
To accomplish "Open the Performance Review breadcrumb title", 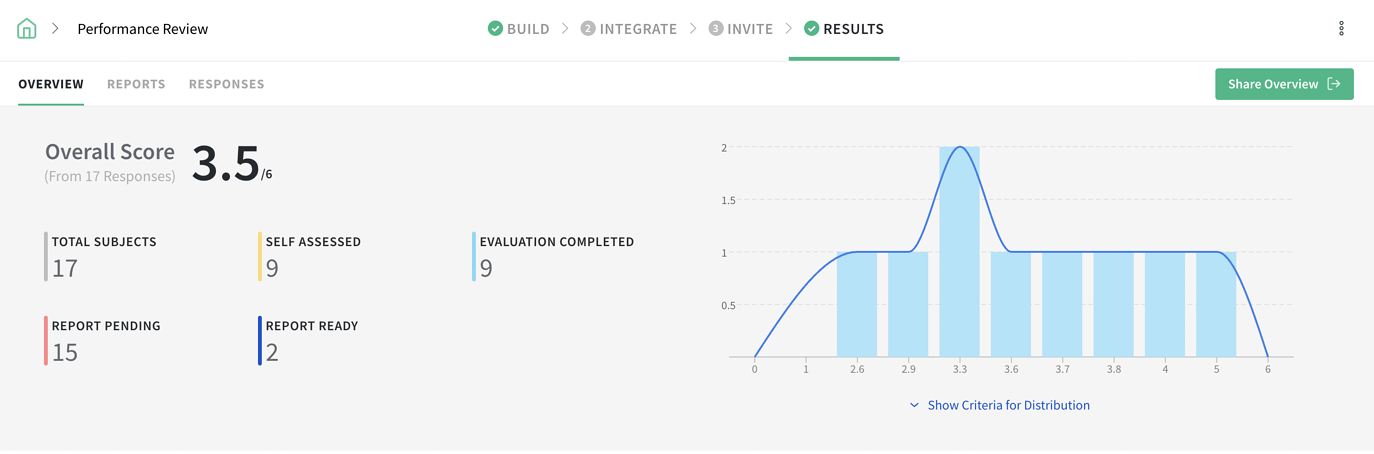I will 143,29.
